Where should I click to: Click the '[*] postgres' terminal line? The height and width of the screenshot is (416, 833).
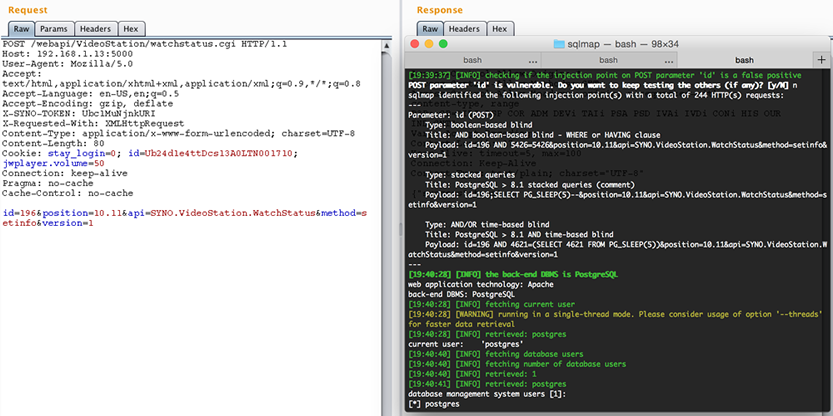(x=434, y=404)
